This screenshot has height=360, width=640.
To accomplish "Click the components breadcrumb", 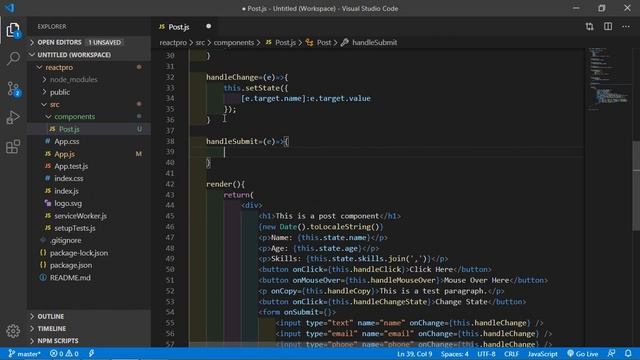I will coord(234,42).
